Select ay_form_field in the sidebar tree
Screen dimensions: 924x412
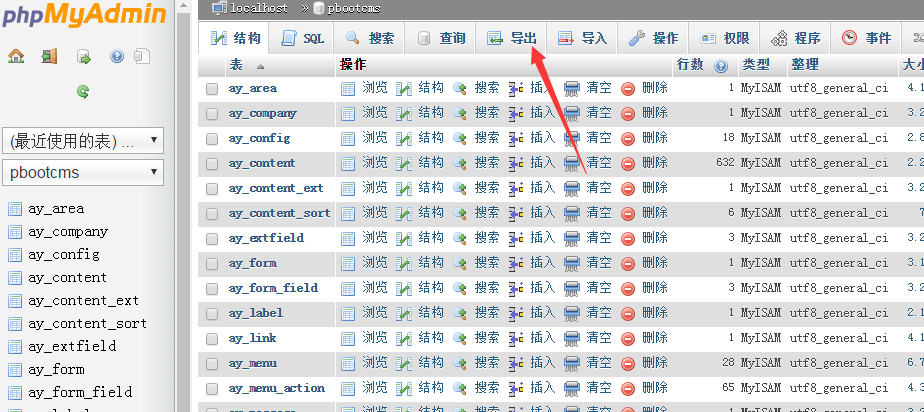[80, 393]
